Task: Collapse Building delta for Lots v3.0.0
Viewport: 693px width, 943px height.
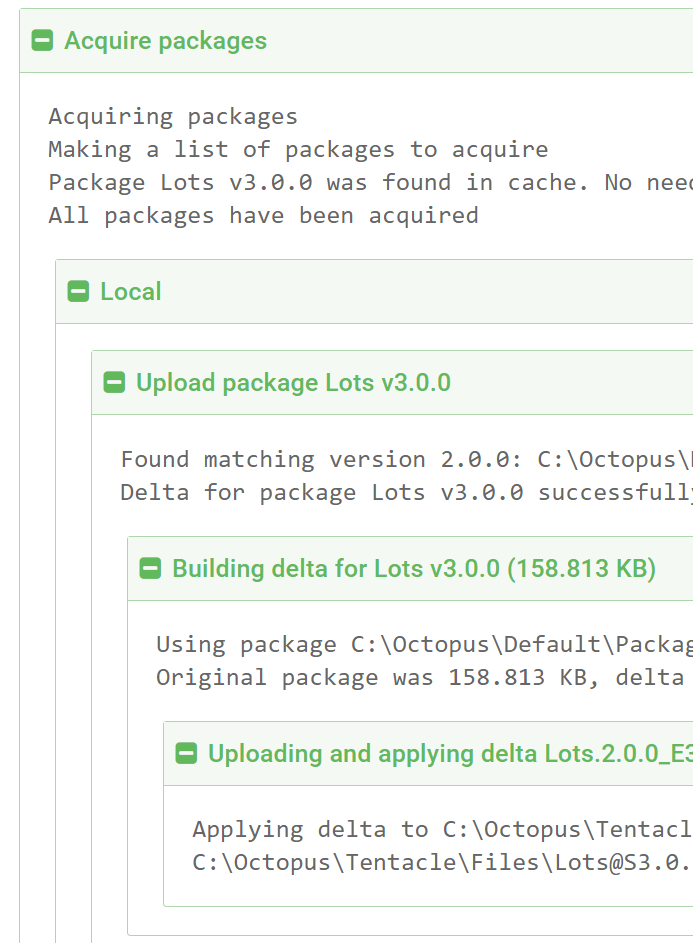Action: 150,568
